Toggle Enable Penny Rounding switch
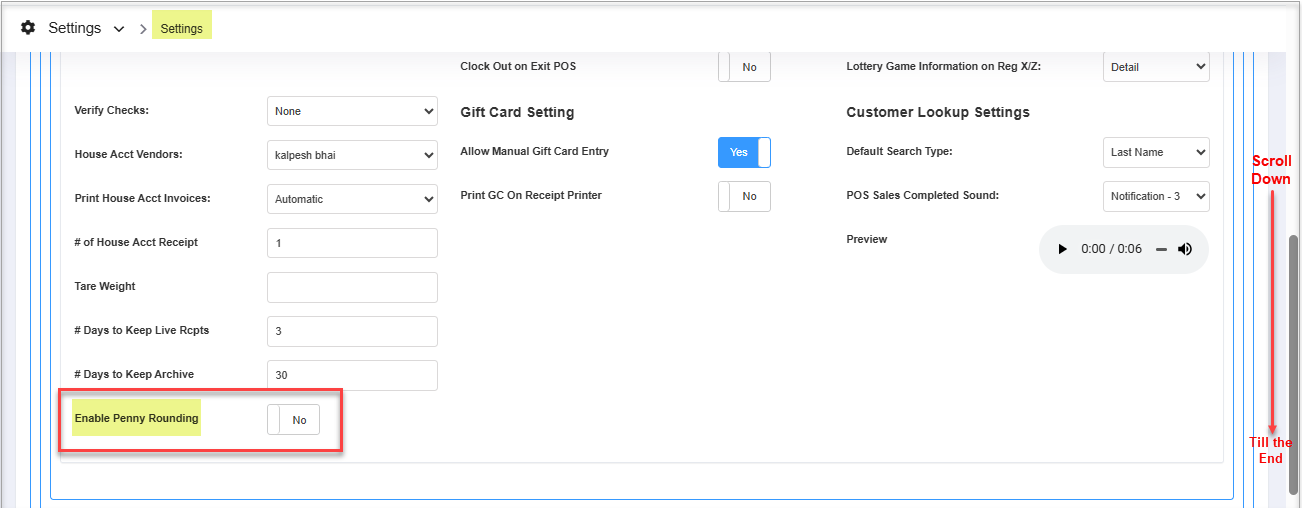1304x508 pixels. click(x=293, y=420)
